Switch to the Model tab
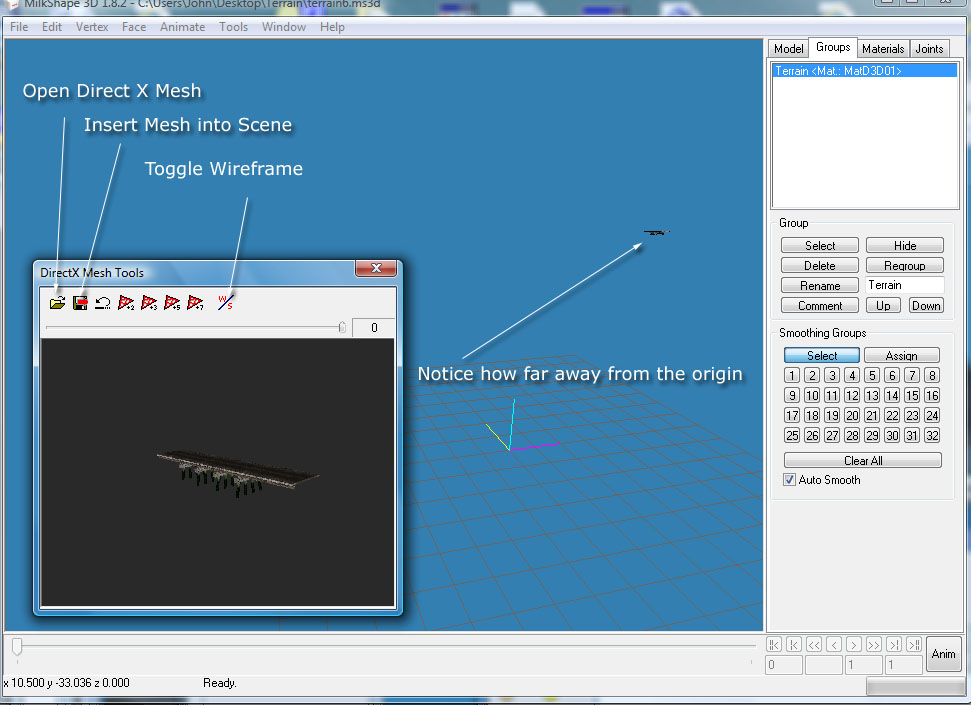The width and height of the screenshot is (971, 705). point(788,48)
